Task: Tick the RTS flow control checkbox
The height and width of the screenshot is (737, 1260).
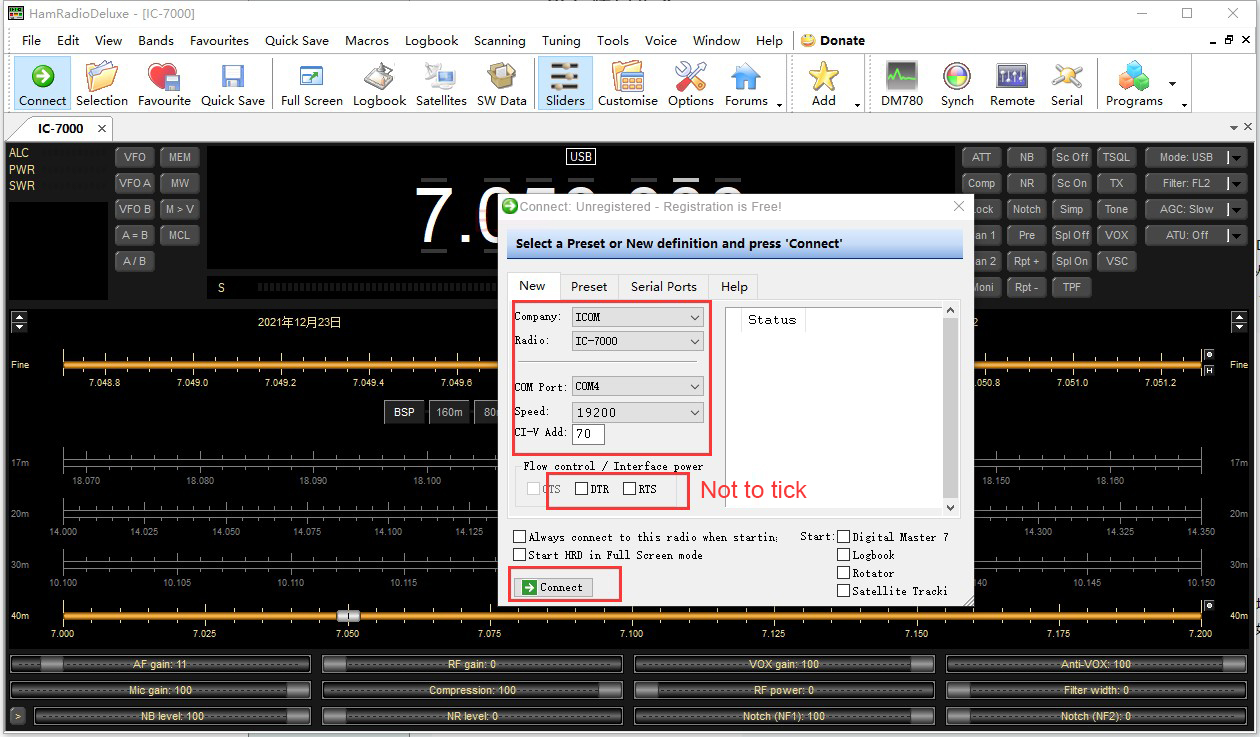Action: [x=629, y=489]
